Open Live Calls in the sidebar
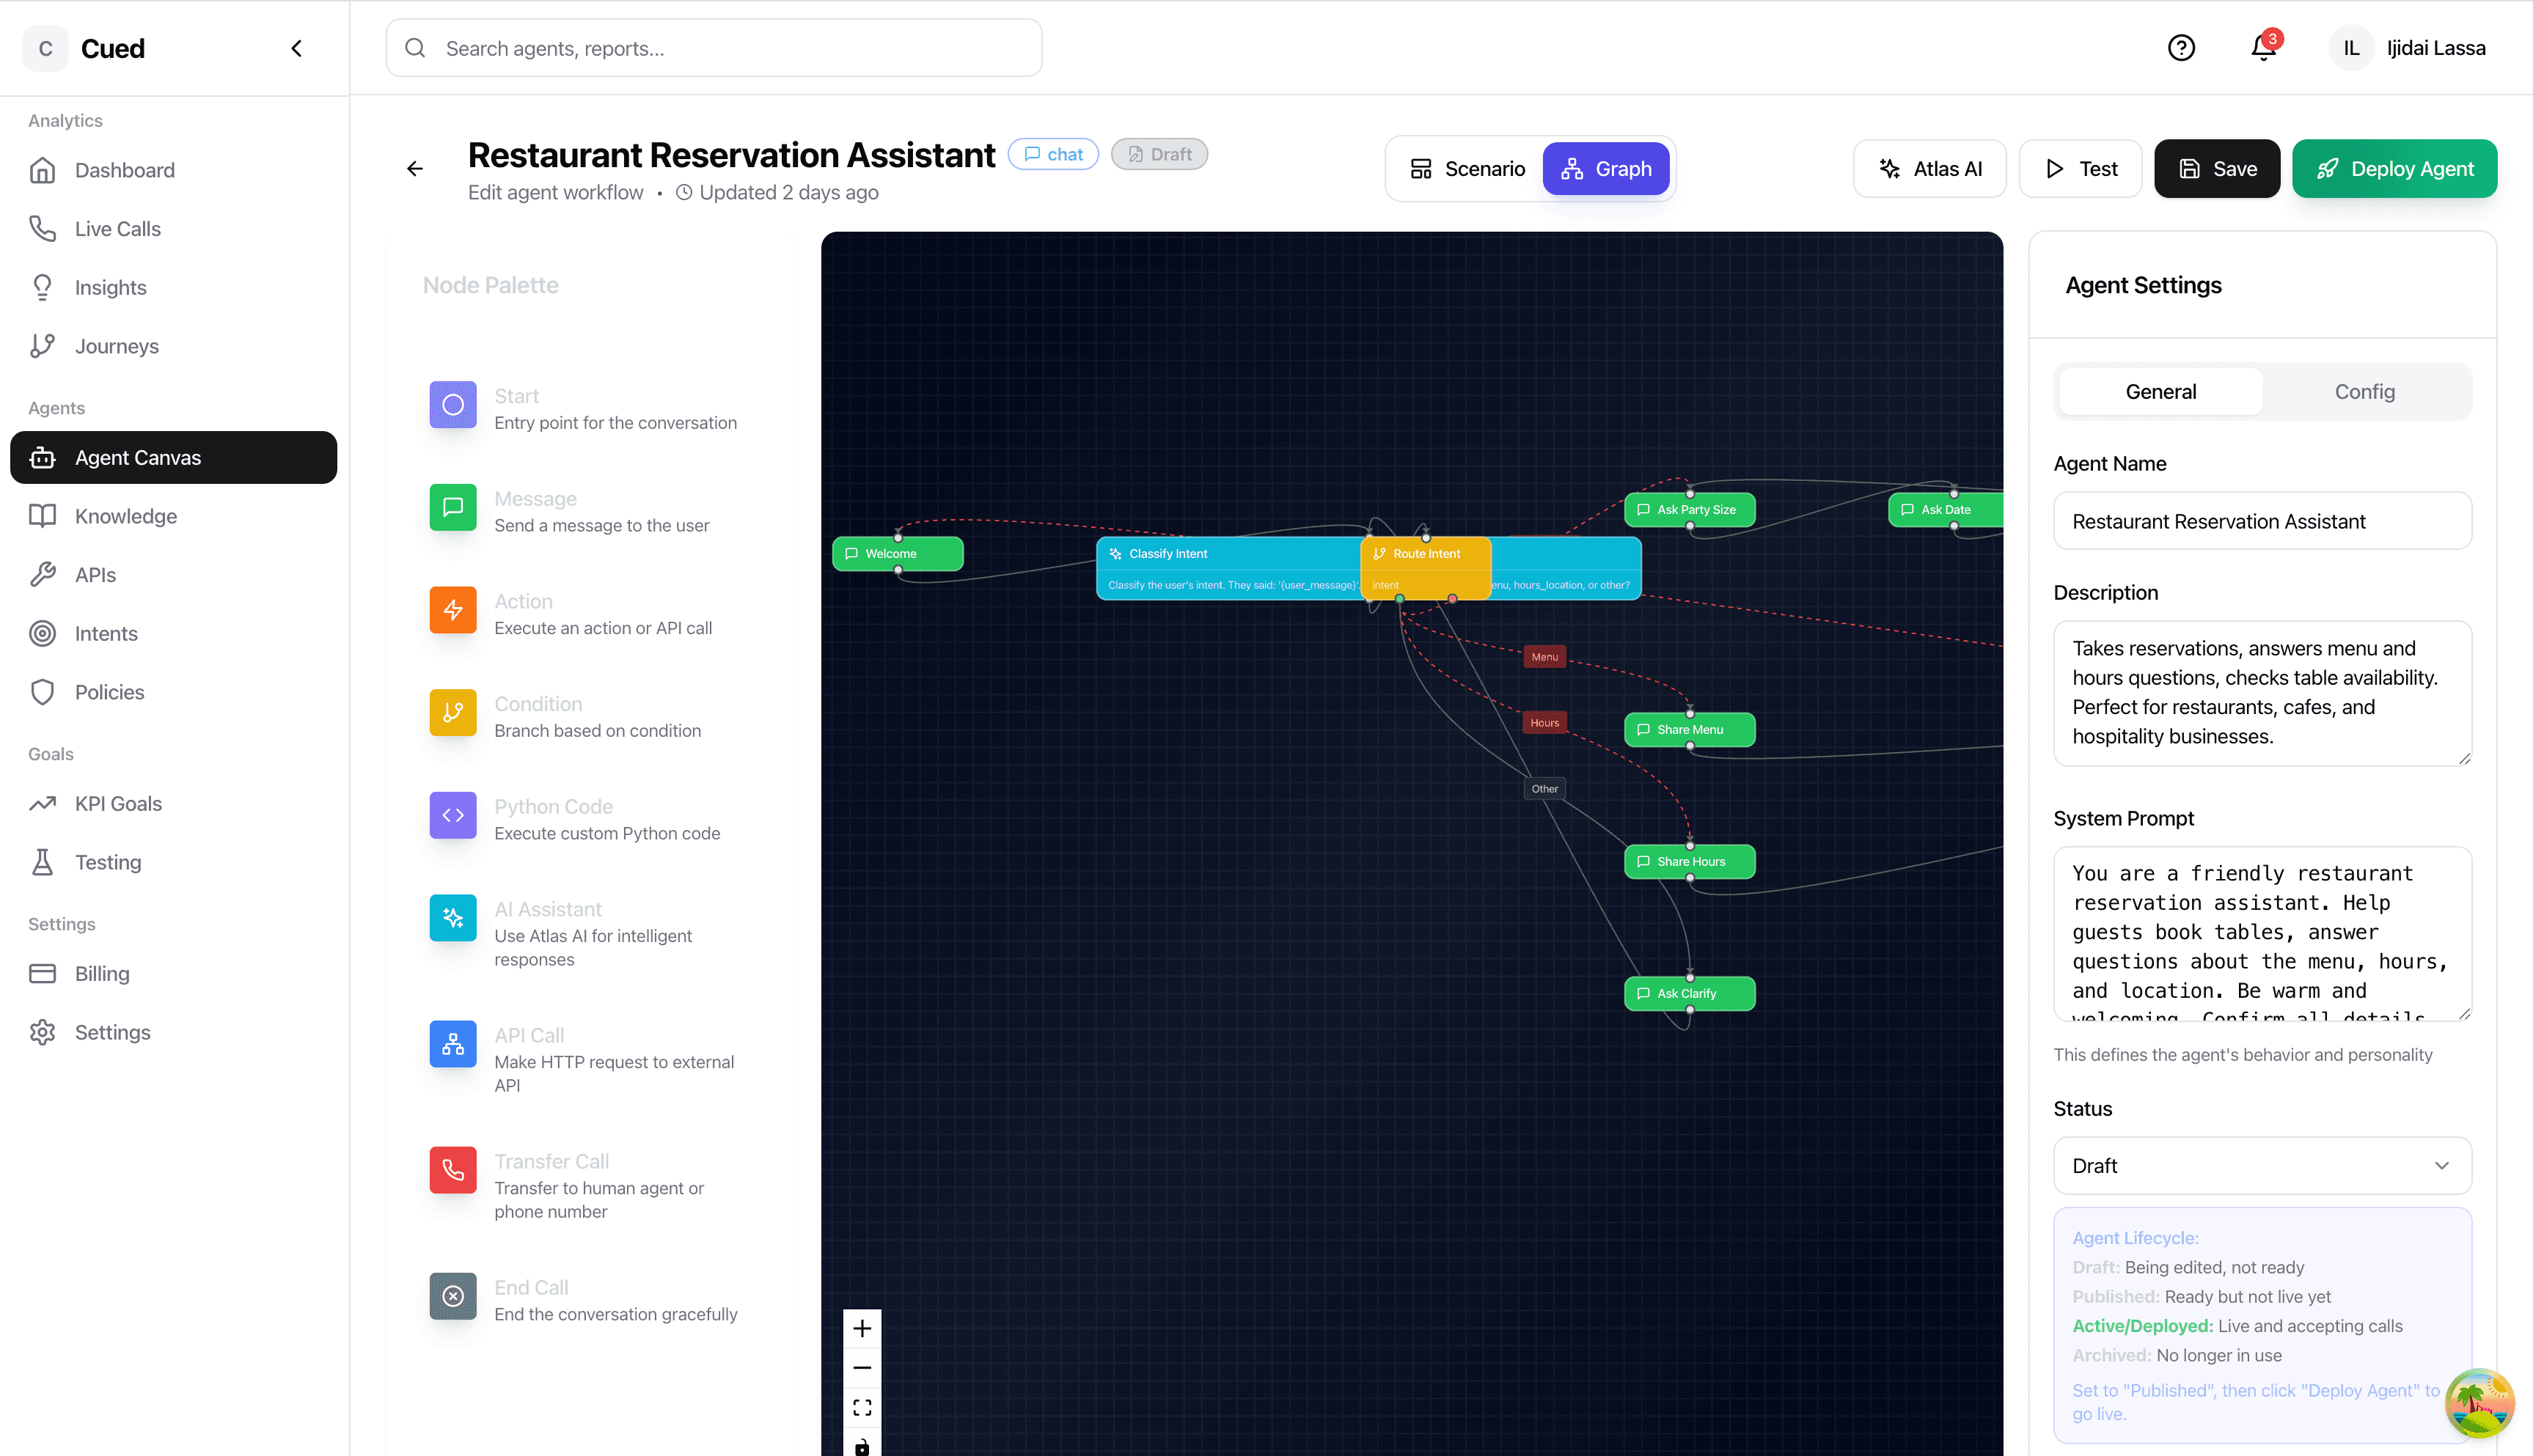The image size is (2533, 1456). [x=117, y=228]
